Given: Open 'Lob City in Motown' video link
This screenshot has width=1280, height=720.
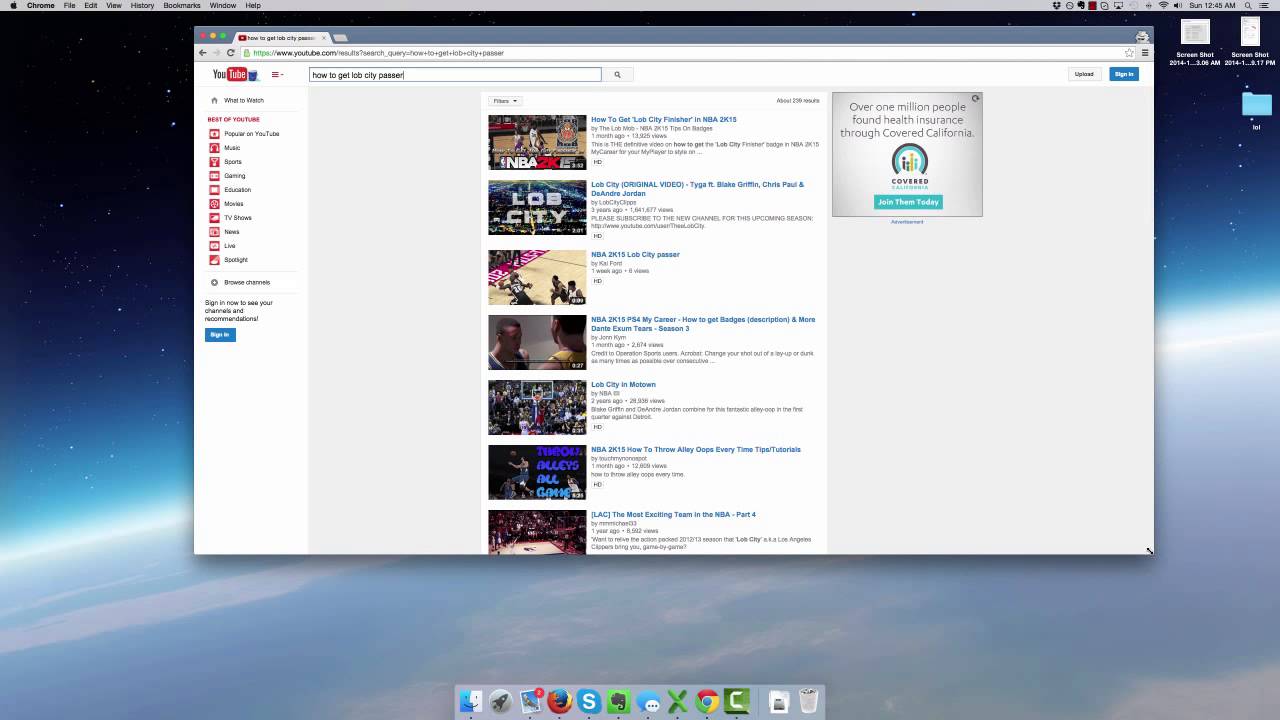Looking at the screenshot, I should 623,384.
